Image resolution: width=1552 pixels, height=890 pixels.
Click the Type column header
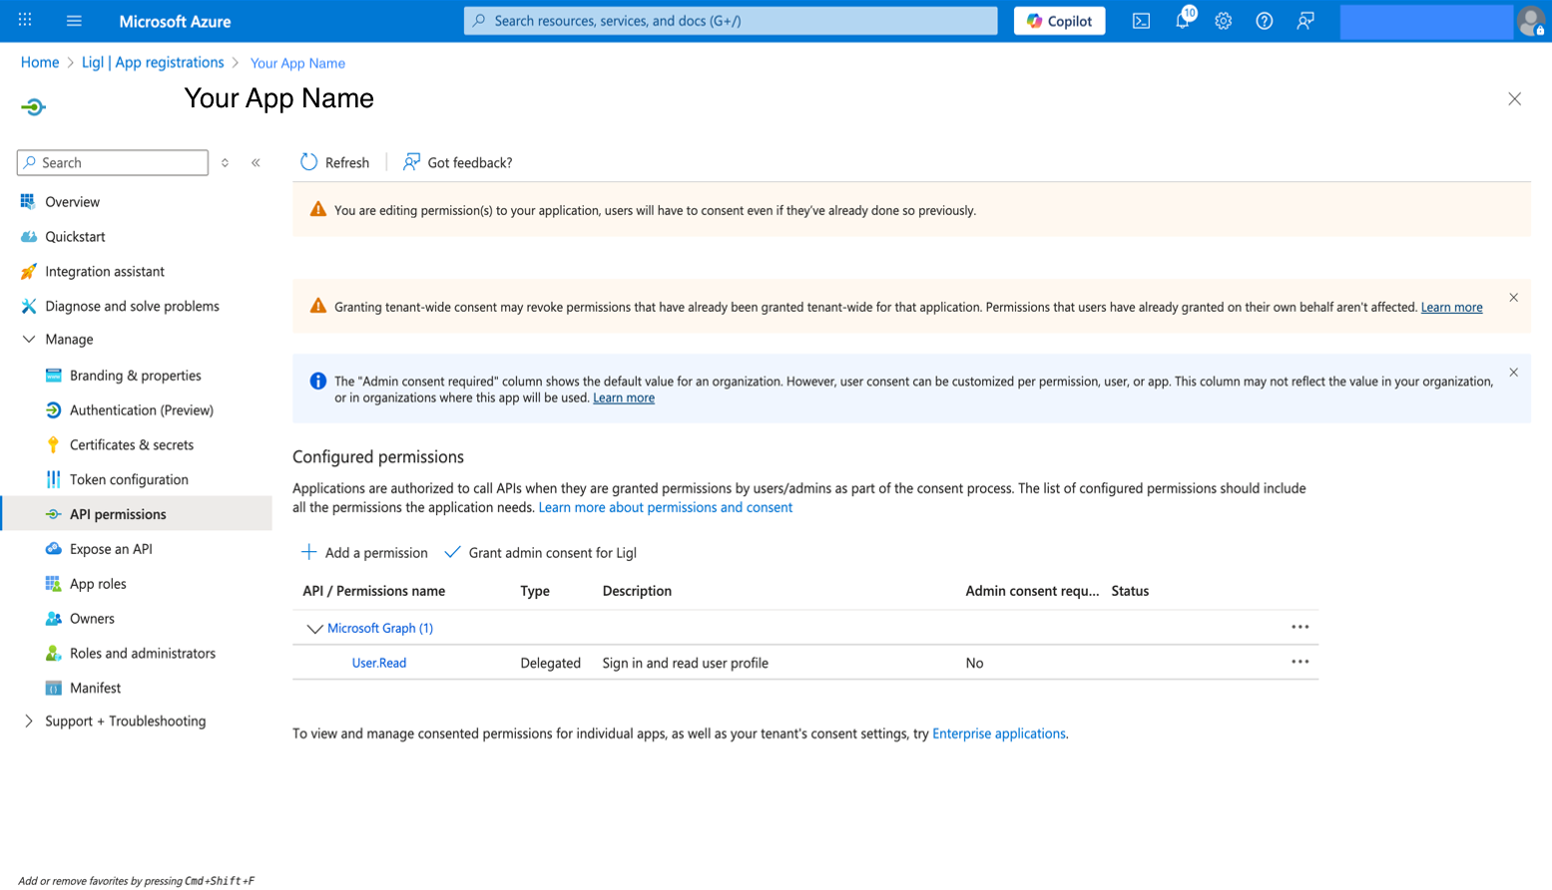pyautogui.click(x=535, y=591)
